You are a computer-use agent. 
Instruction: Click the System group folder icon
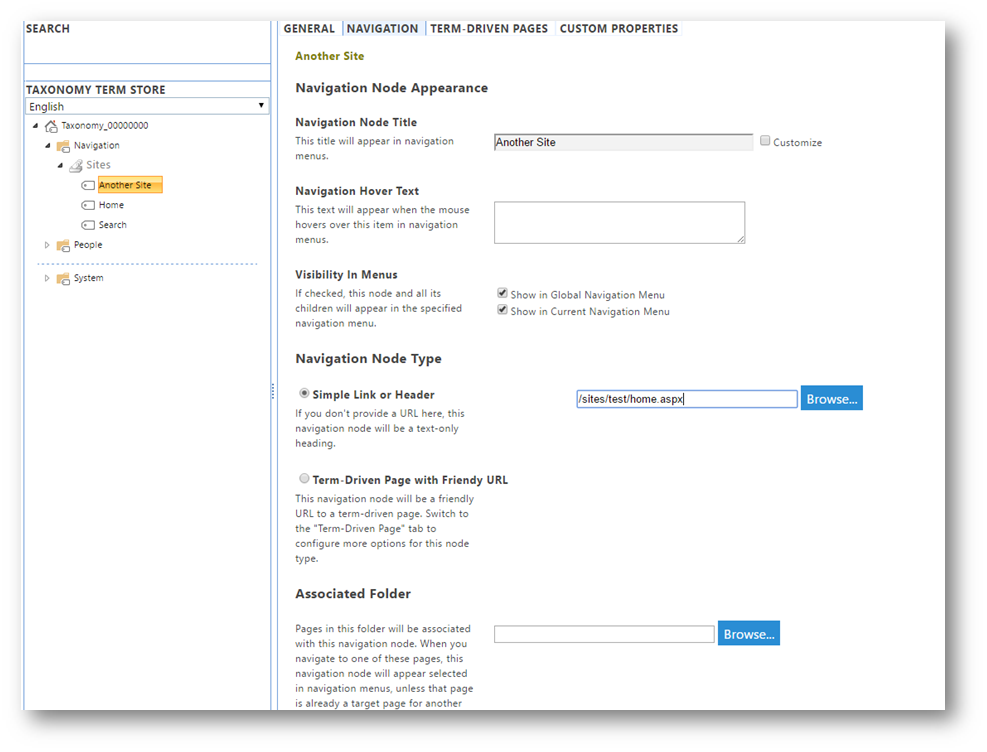pyautogui.click(x=63, y=278)
